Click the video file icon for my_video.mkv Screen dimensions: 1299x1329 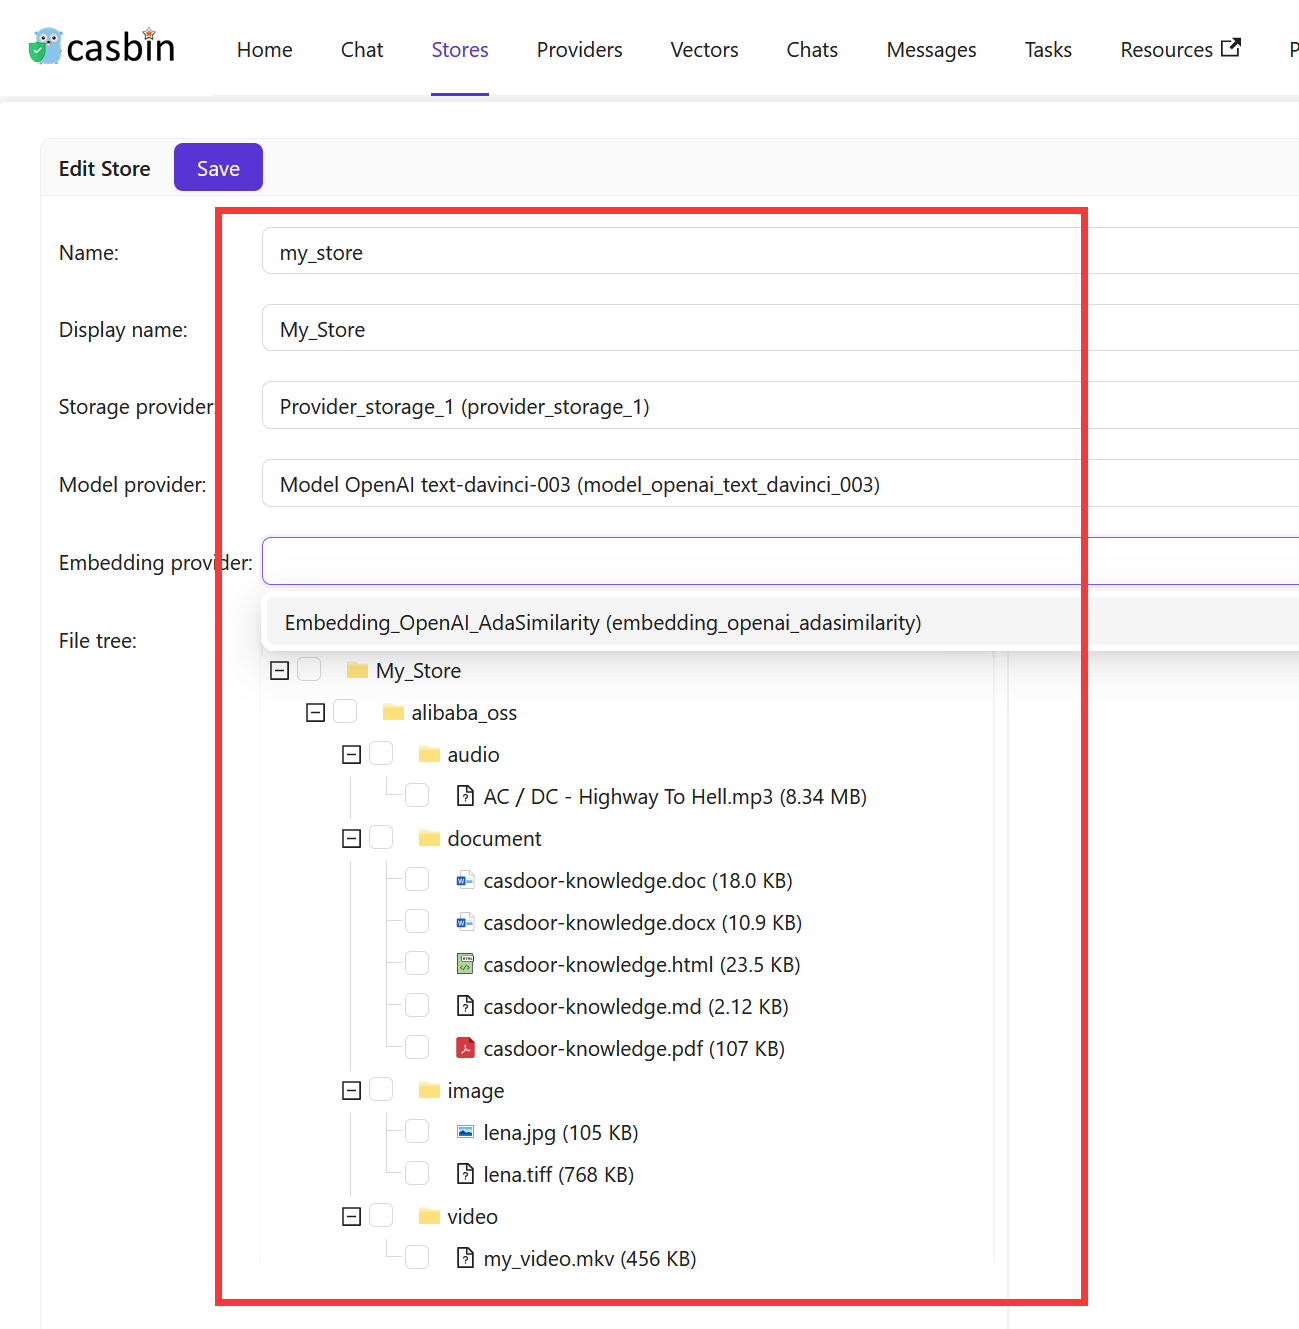point(465,1257)
